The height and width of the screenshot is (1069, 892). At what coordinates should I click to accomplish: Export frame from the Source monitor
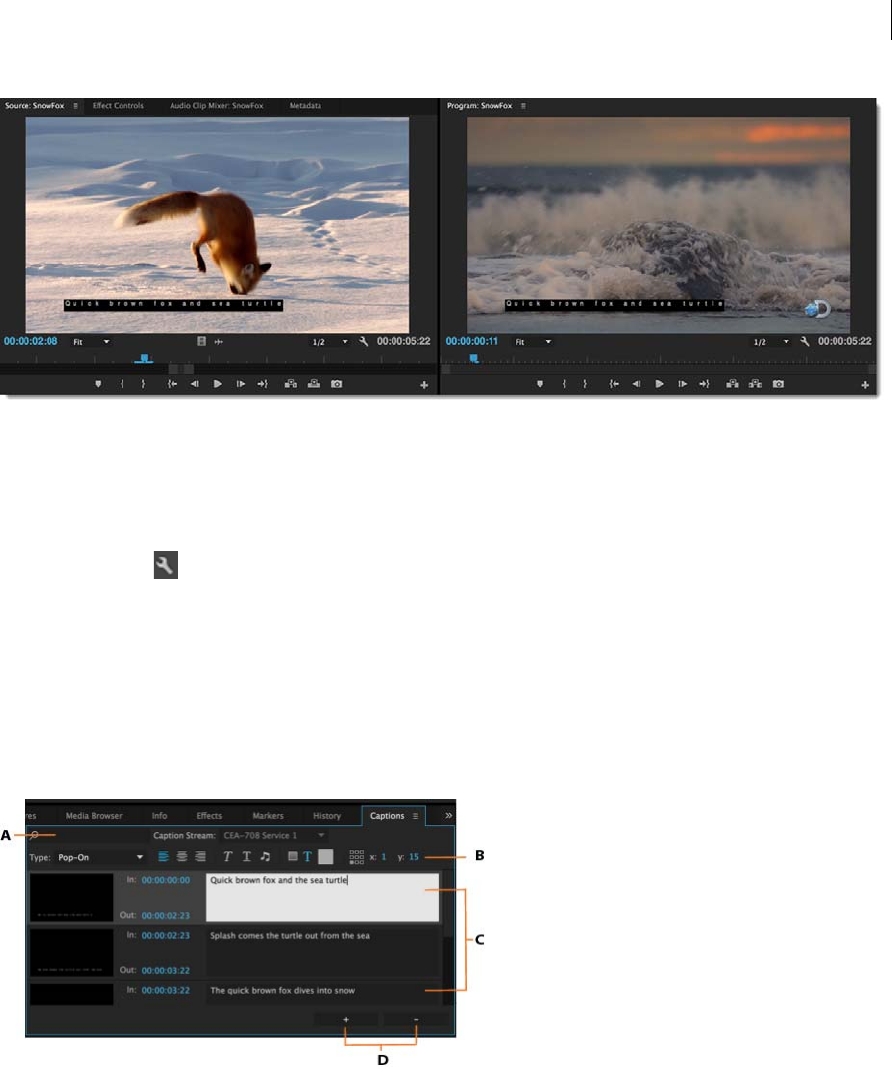coord(337,384)
